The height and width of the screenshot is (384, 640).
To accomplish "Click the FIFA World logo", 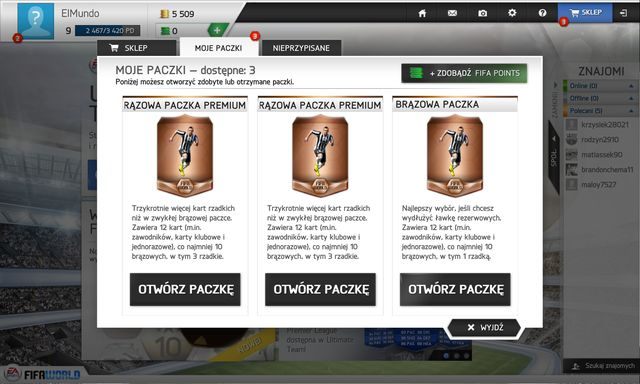I will click(x=42, y=374).
